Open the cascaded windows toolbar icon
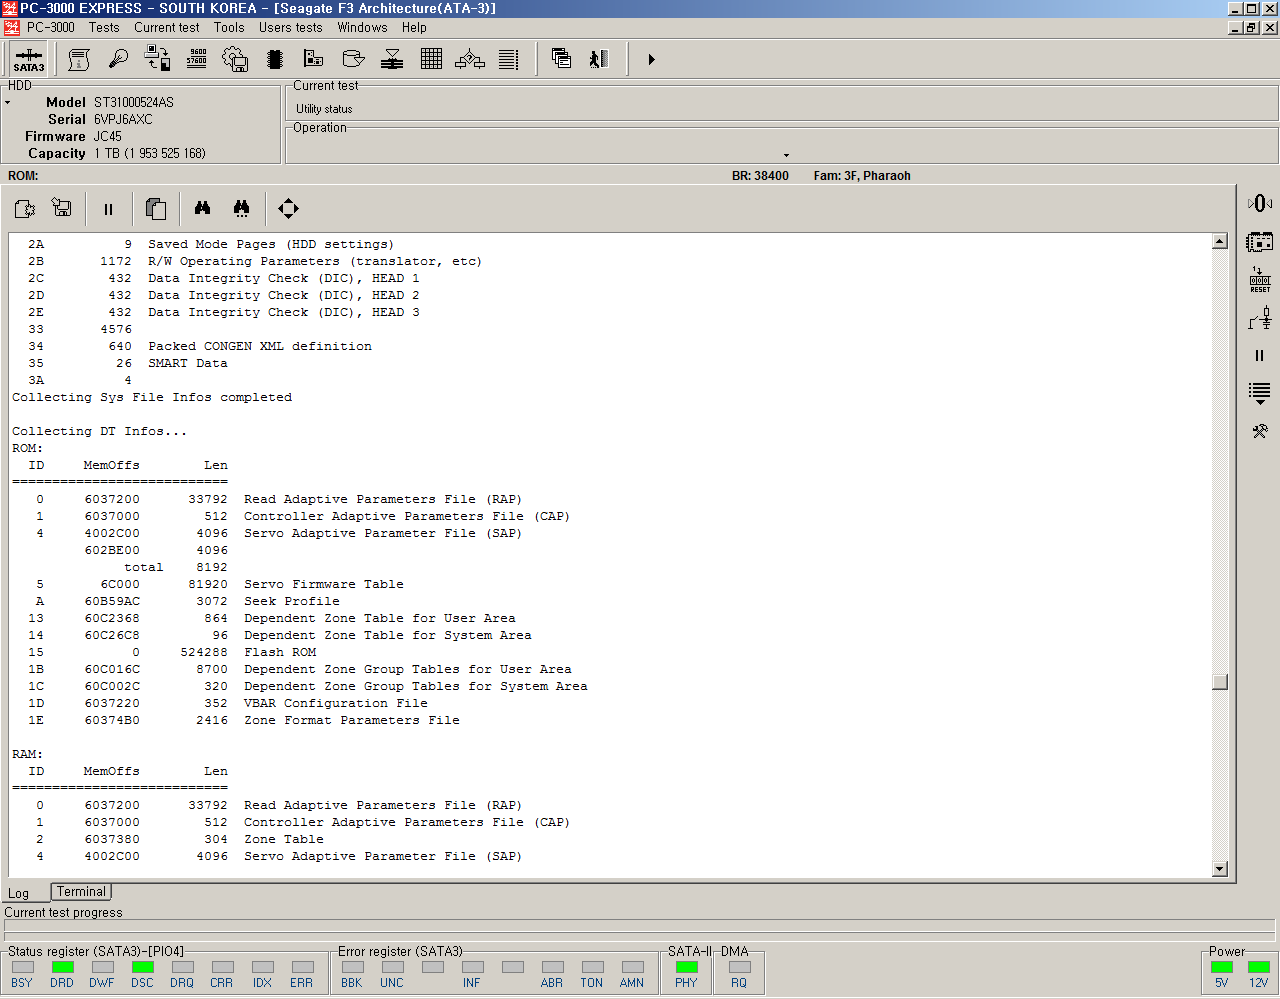 coord(561,60)
